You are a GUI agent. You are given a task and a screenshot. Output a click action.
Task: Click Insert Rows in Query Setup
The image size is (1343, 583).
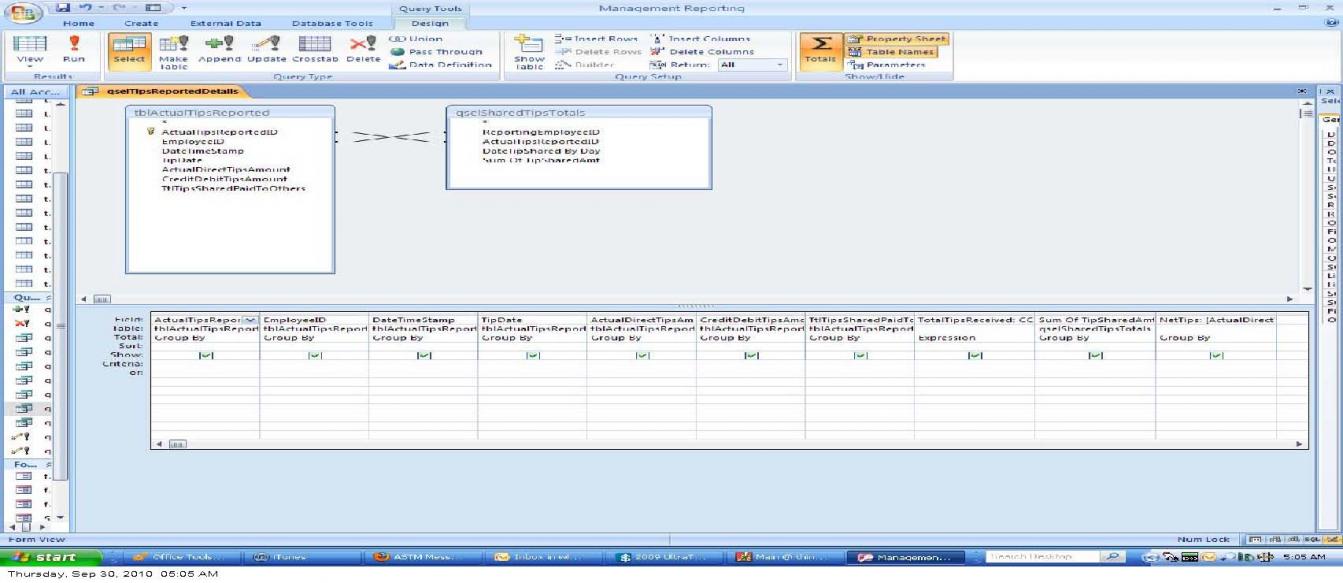coord(595,39)
